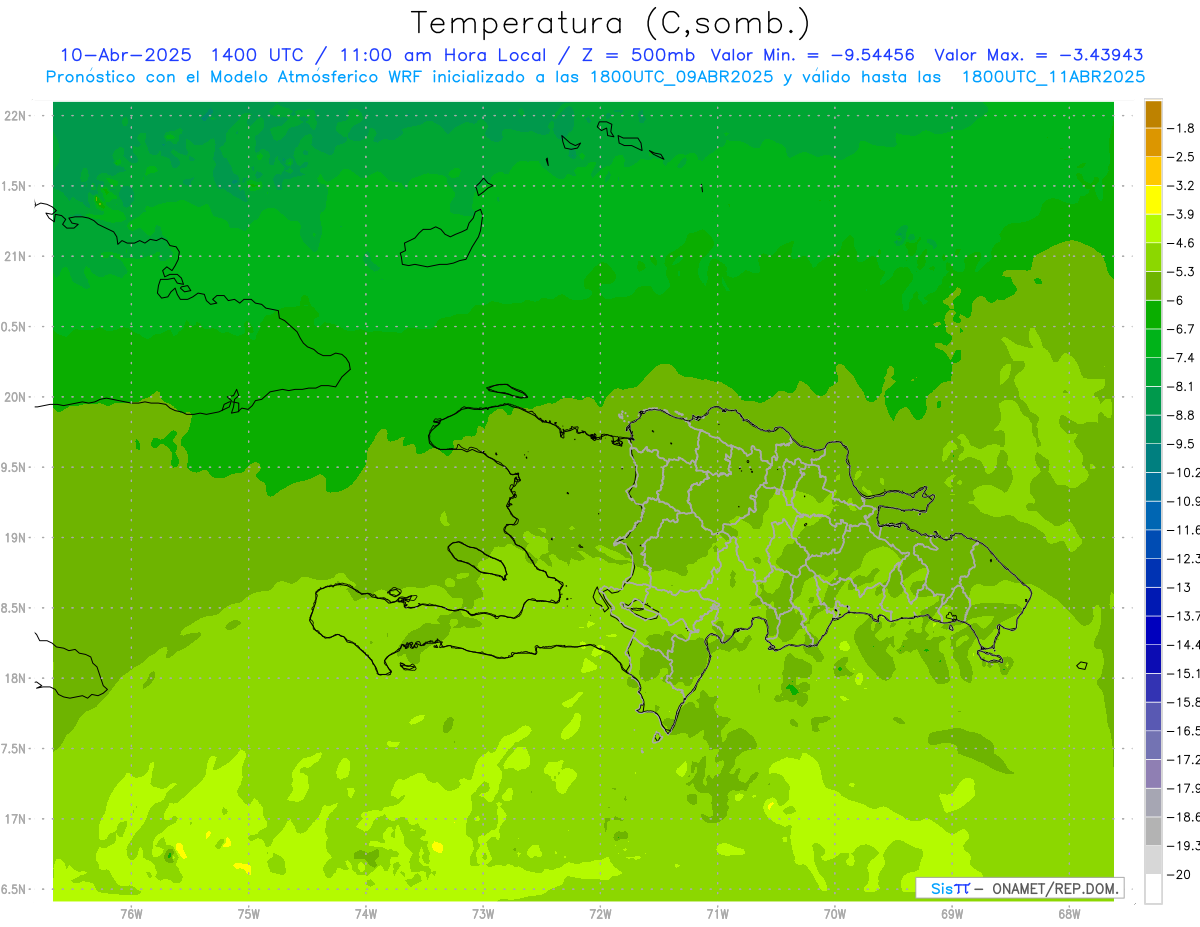1200x927 pixels.
Task: Click 'Valor Min. = -9.54456' text
Action: (x=812, y=55)
